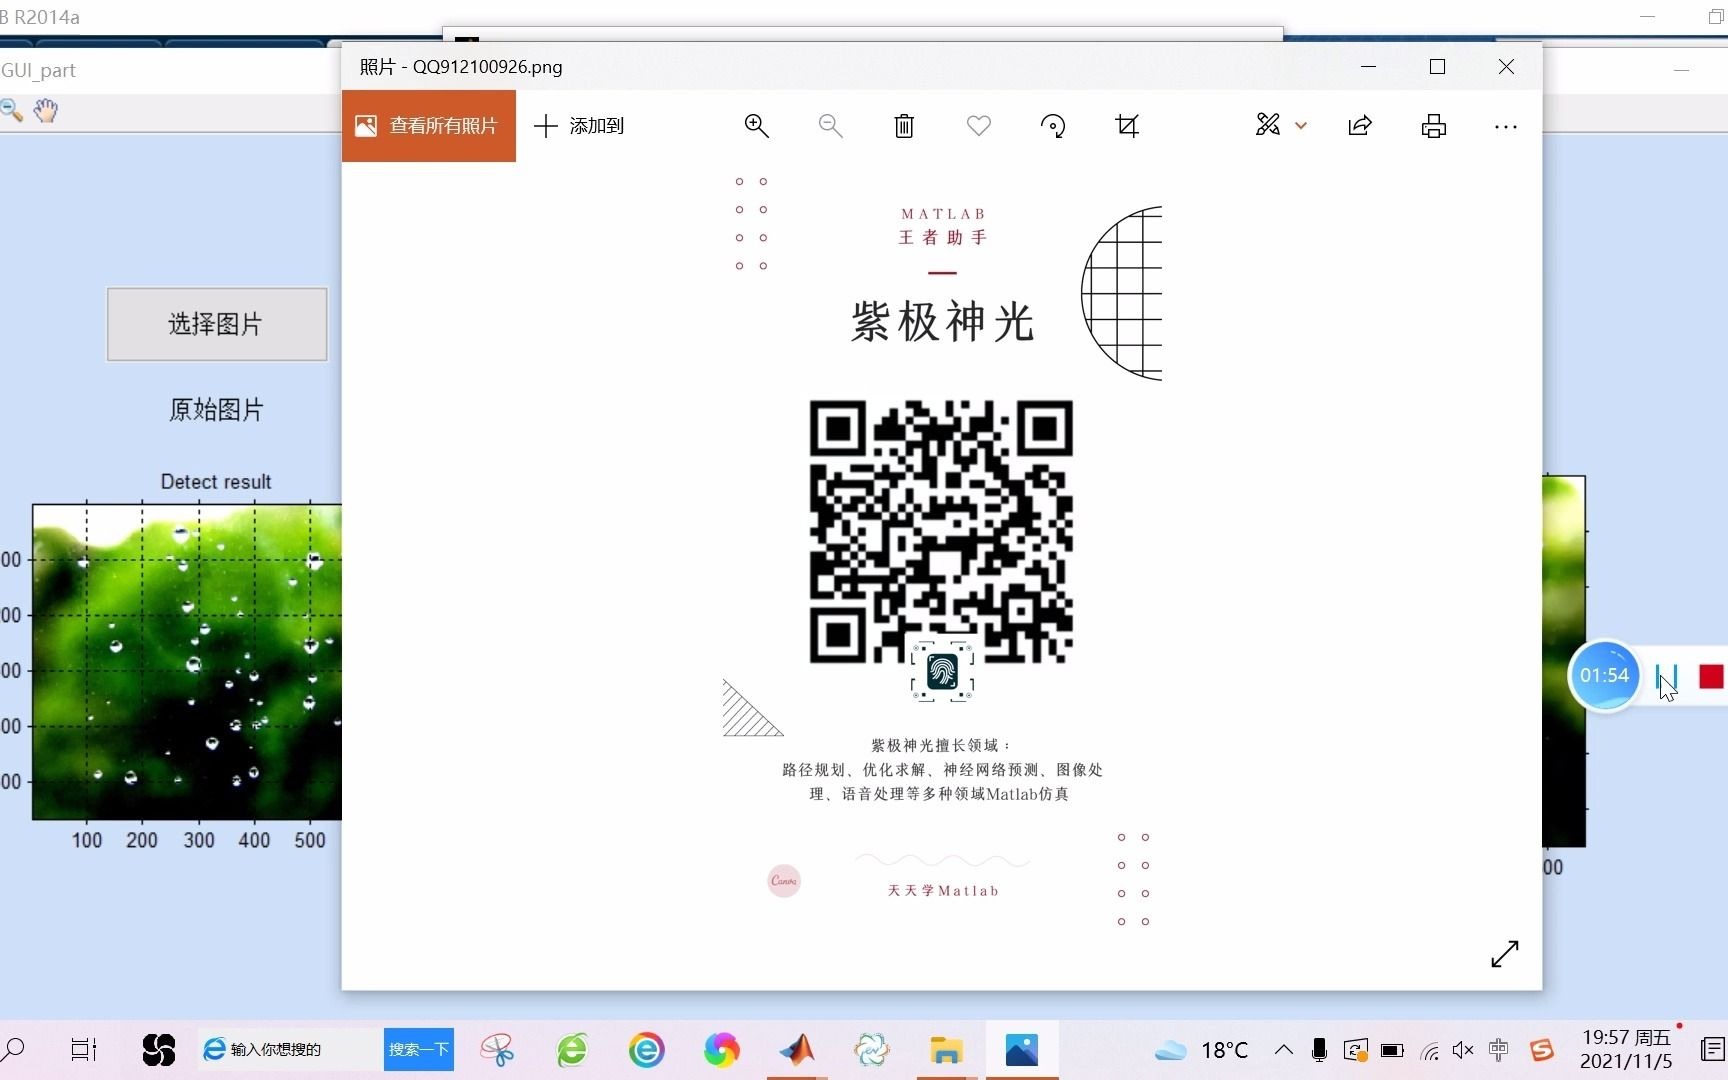Open the scissors snipping app on the taskbar
Viewport: 1728px width, 1080px height.
pyautogui.click(x=497, y=1050)
